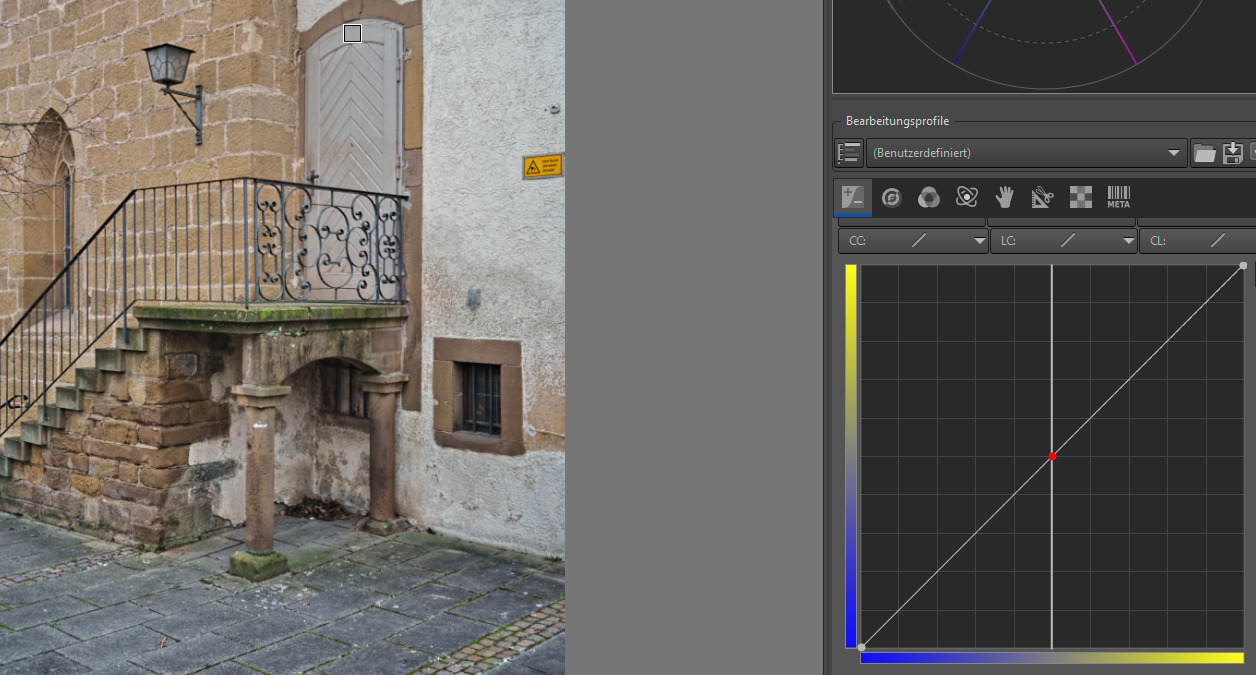Screen dimensions: 1256x675
Task: Toggle the profile fill mode button
Action: tap(849, 153)
